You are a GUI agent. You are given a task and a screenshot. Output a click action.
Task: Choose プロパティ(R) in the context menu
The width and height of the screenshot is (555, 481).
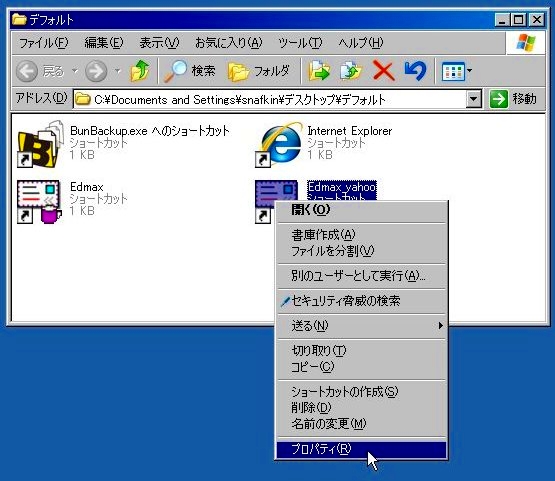362,449
